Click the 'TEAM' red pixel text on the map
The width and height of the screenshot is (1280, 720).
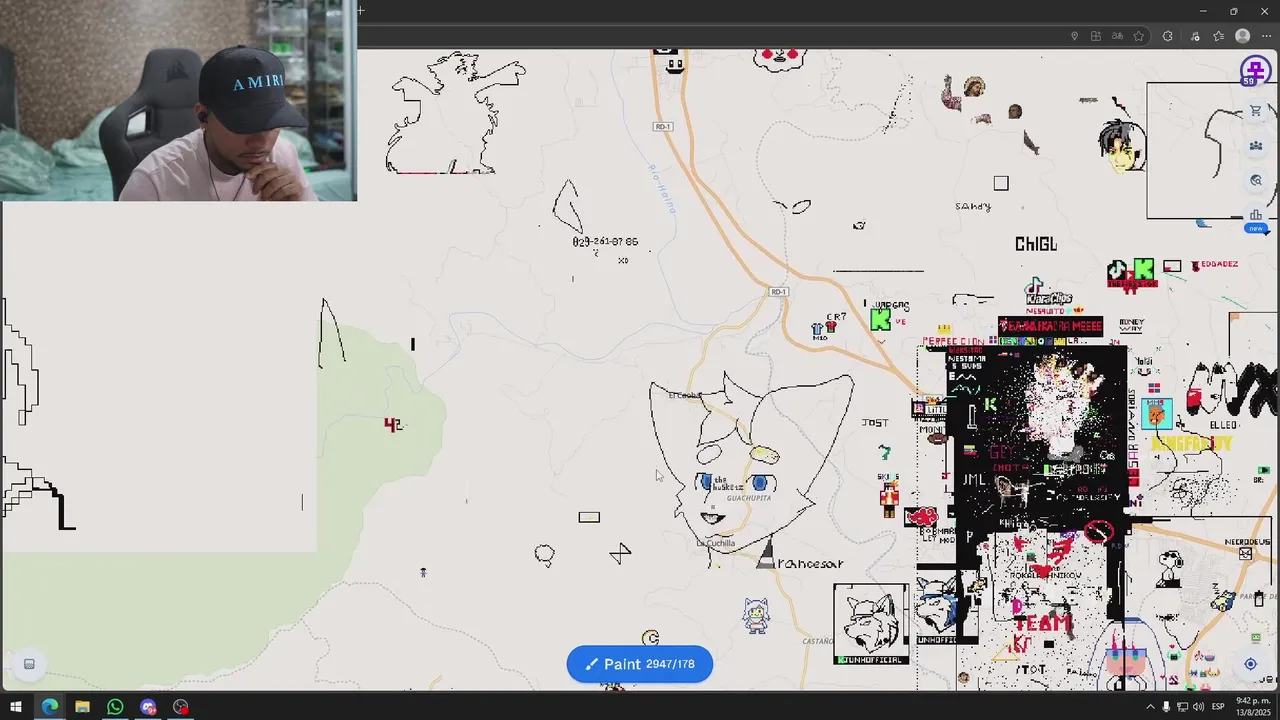click(x=1042, y=623)
